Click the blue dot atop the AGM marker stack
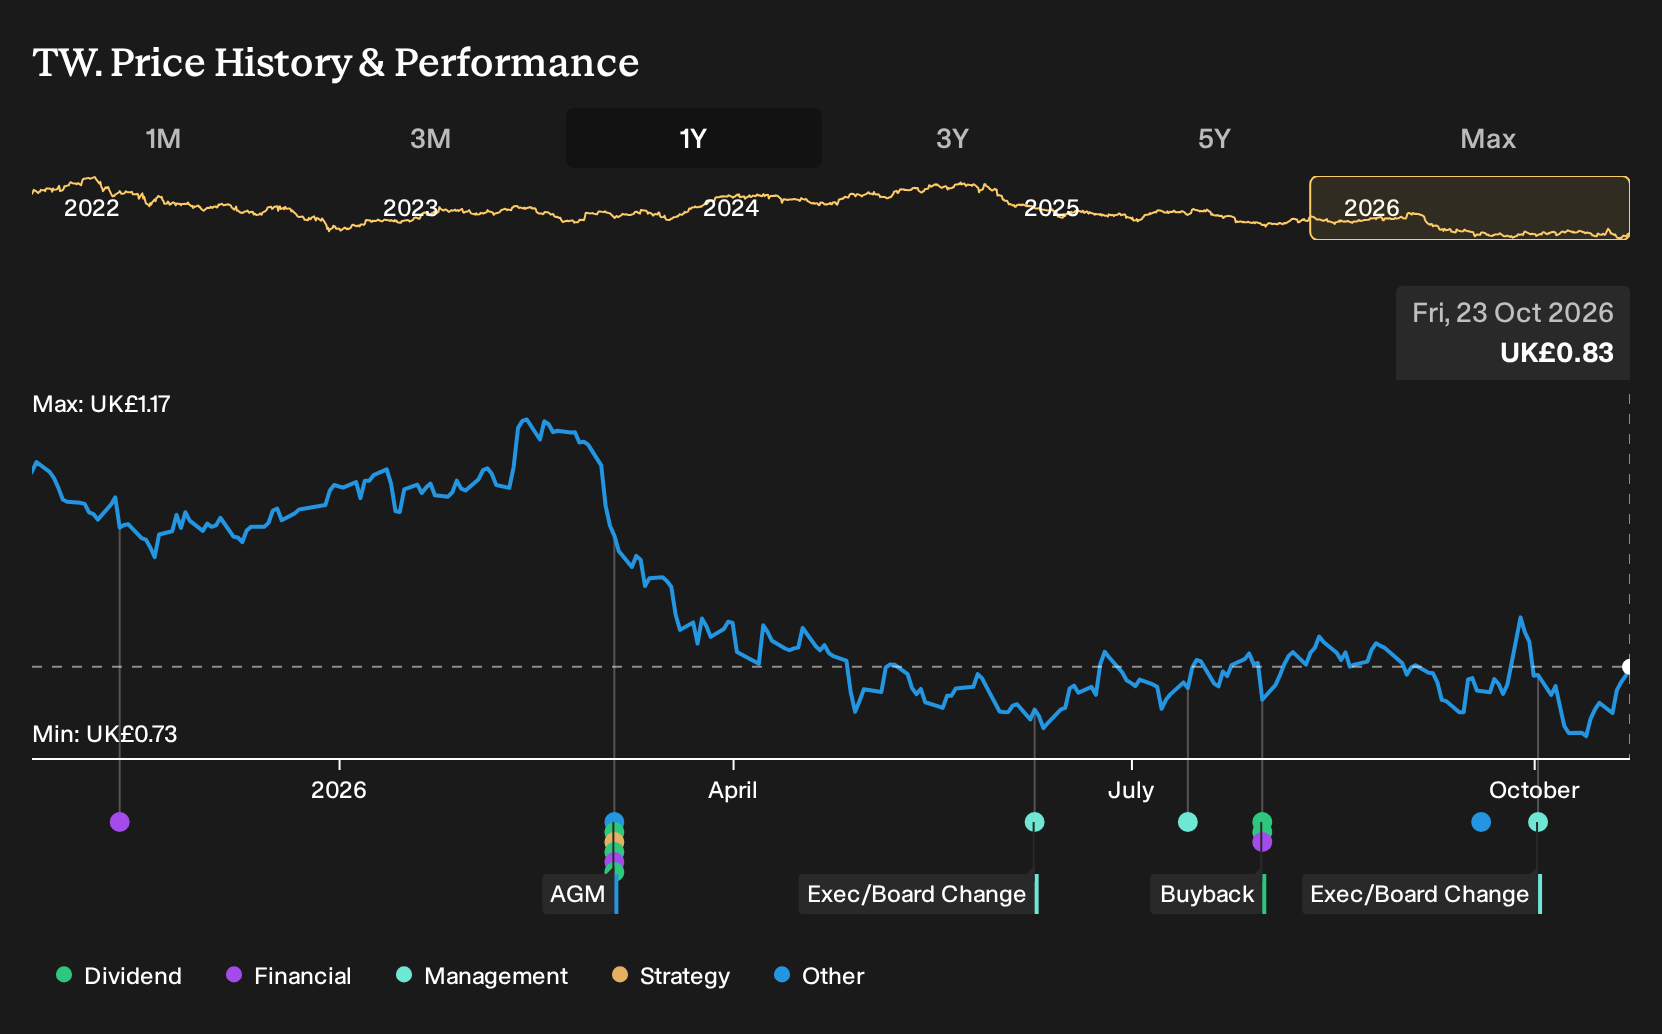This screenshot has width=1662, height=1034. coord(614,822)
